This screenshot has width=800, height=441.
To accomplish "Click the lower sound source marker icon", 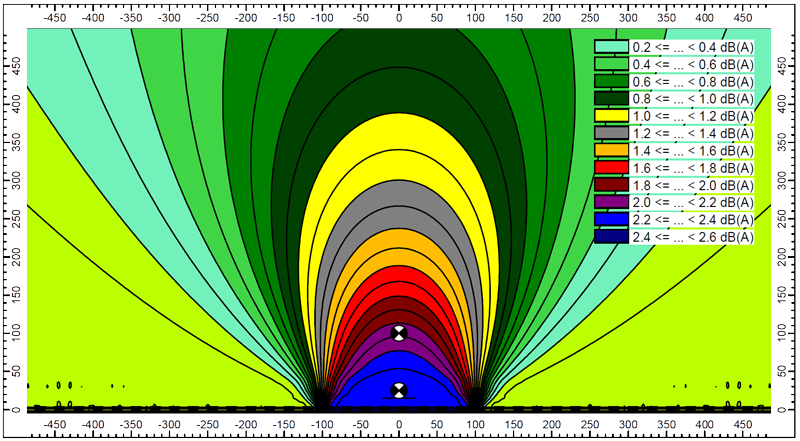I will coord(399,390).
